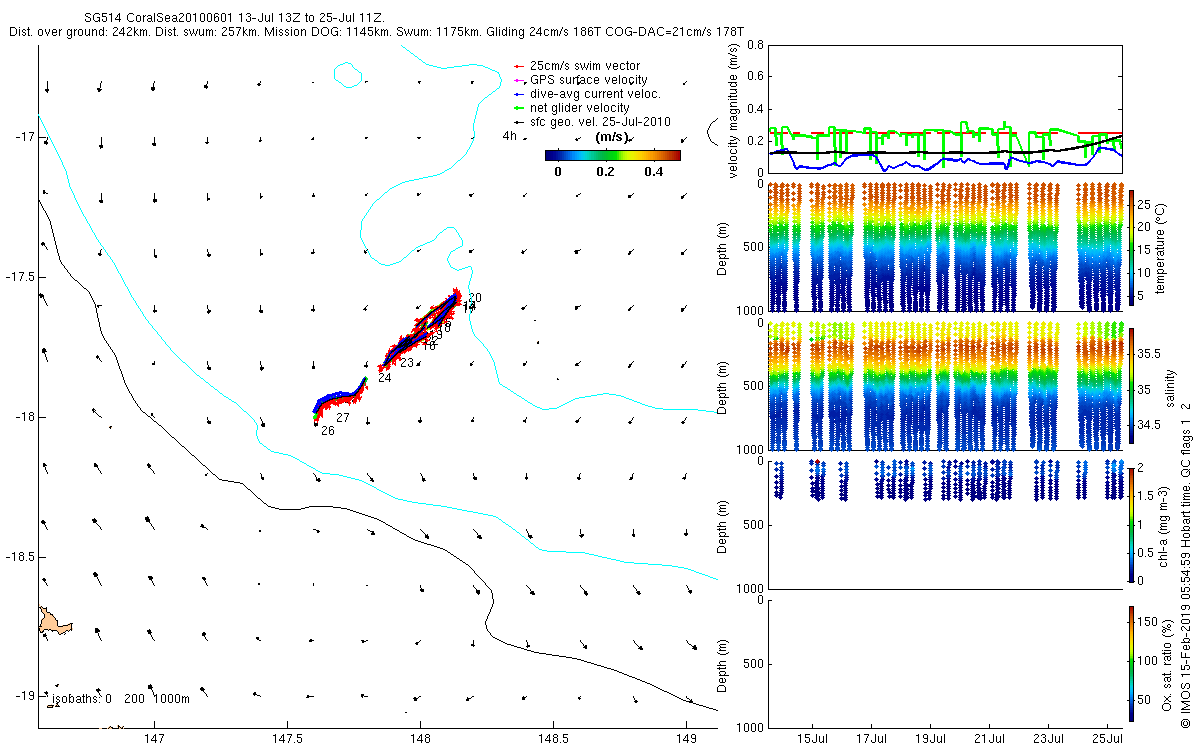Screen dimensions: 1200x750
Task: Click the IMOS copyright timestamp text
Action: 1187,565
